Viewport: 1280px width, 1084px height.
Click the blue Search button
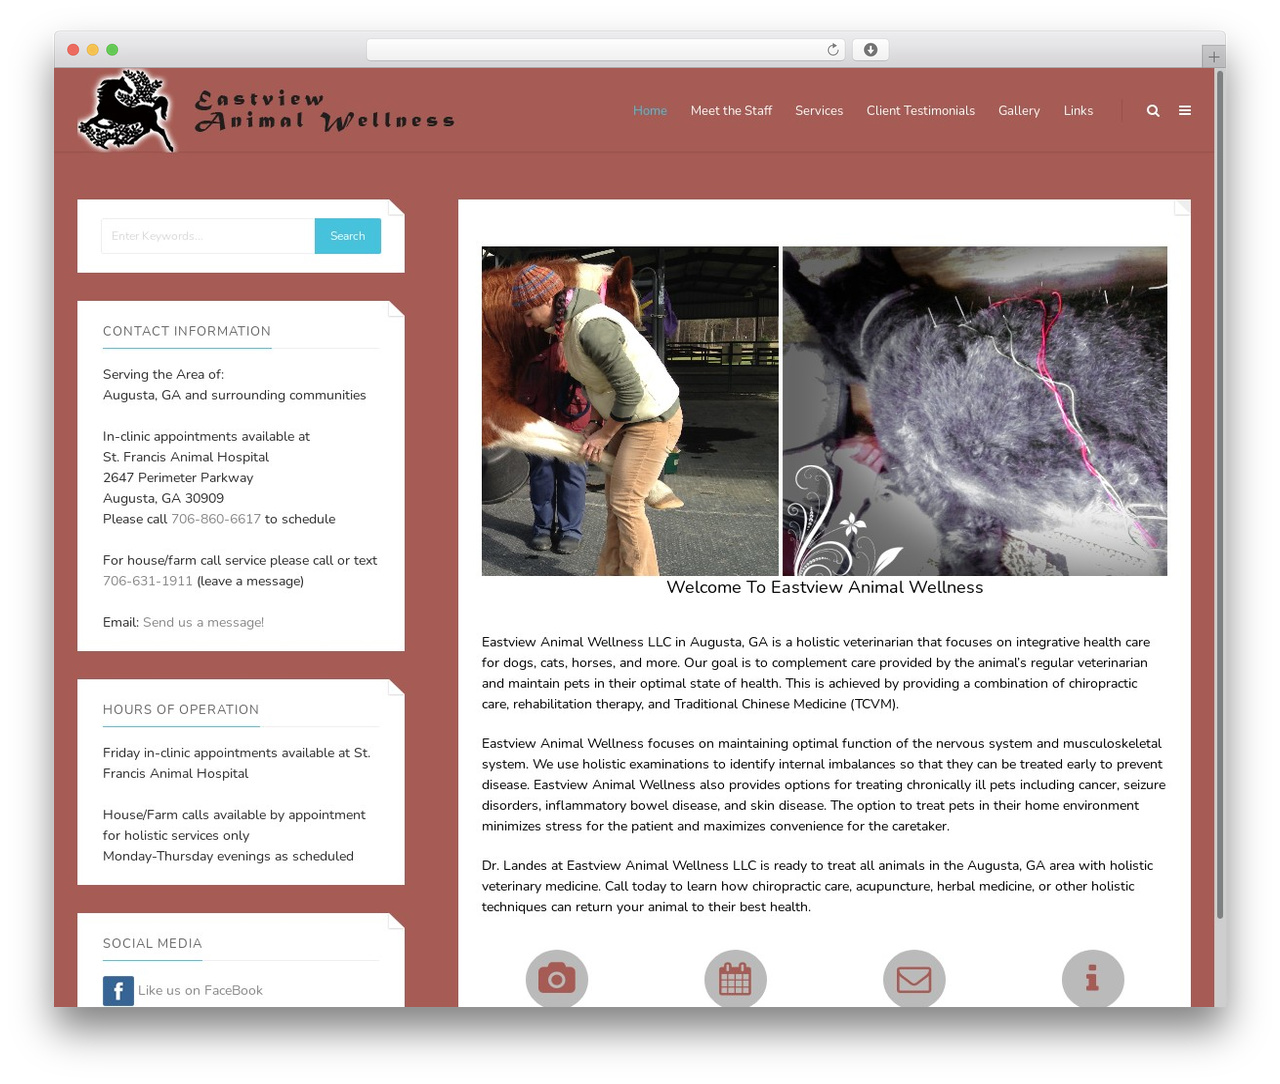click(x=348, y=236)
